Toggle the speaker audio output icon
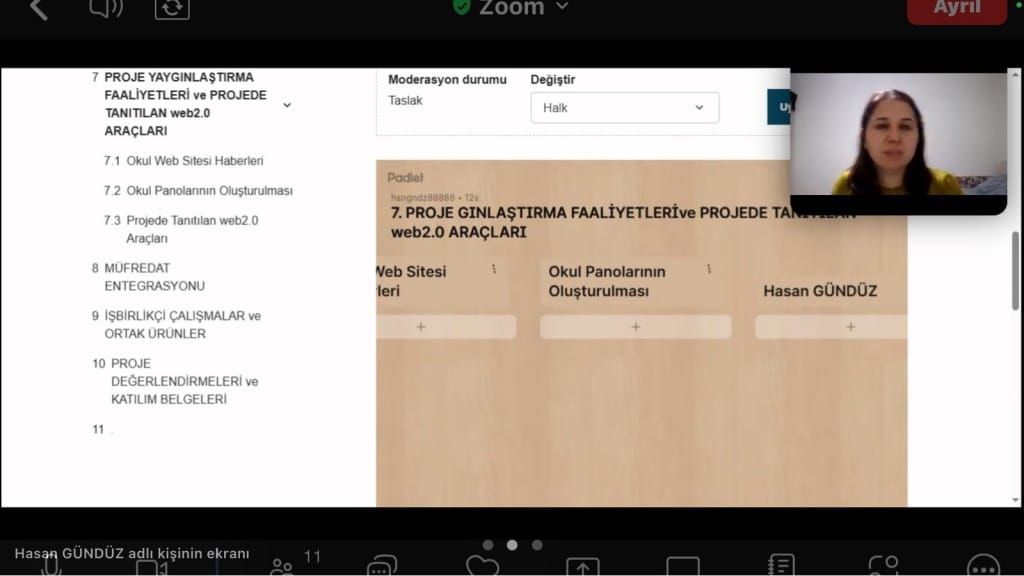Screen dimensions: 1024x576 pos(106,9)
